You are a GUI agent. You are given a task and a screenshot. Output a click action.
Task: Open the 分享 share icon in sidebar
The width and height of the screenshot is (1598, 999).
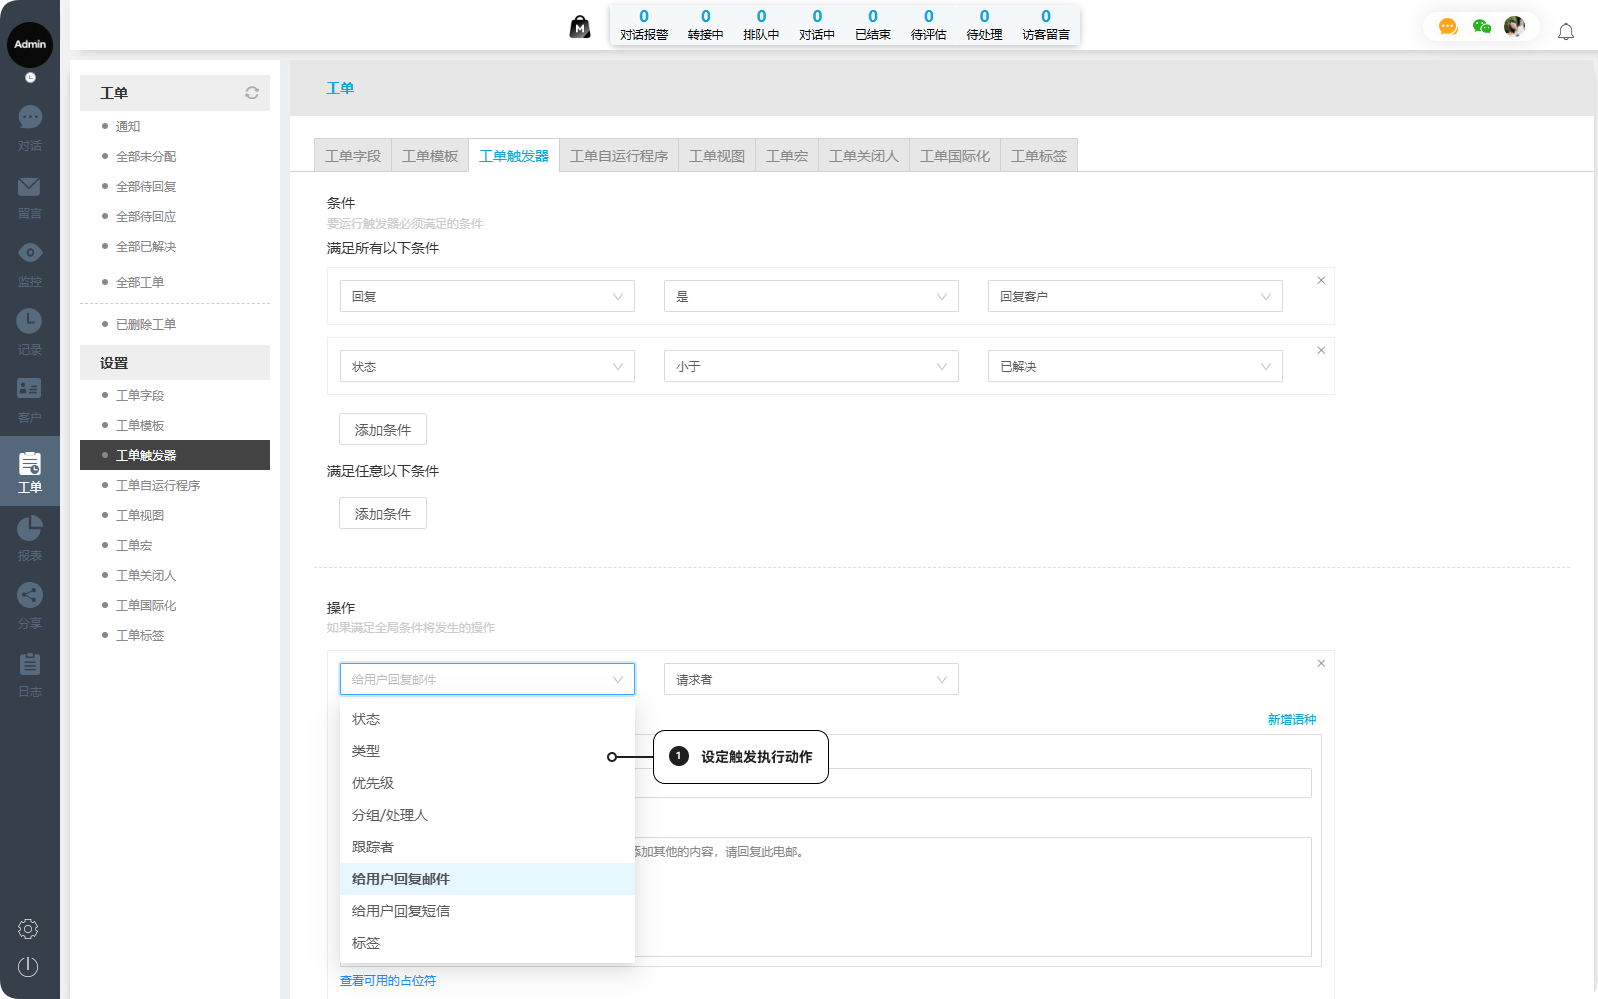pos(30,596)
